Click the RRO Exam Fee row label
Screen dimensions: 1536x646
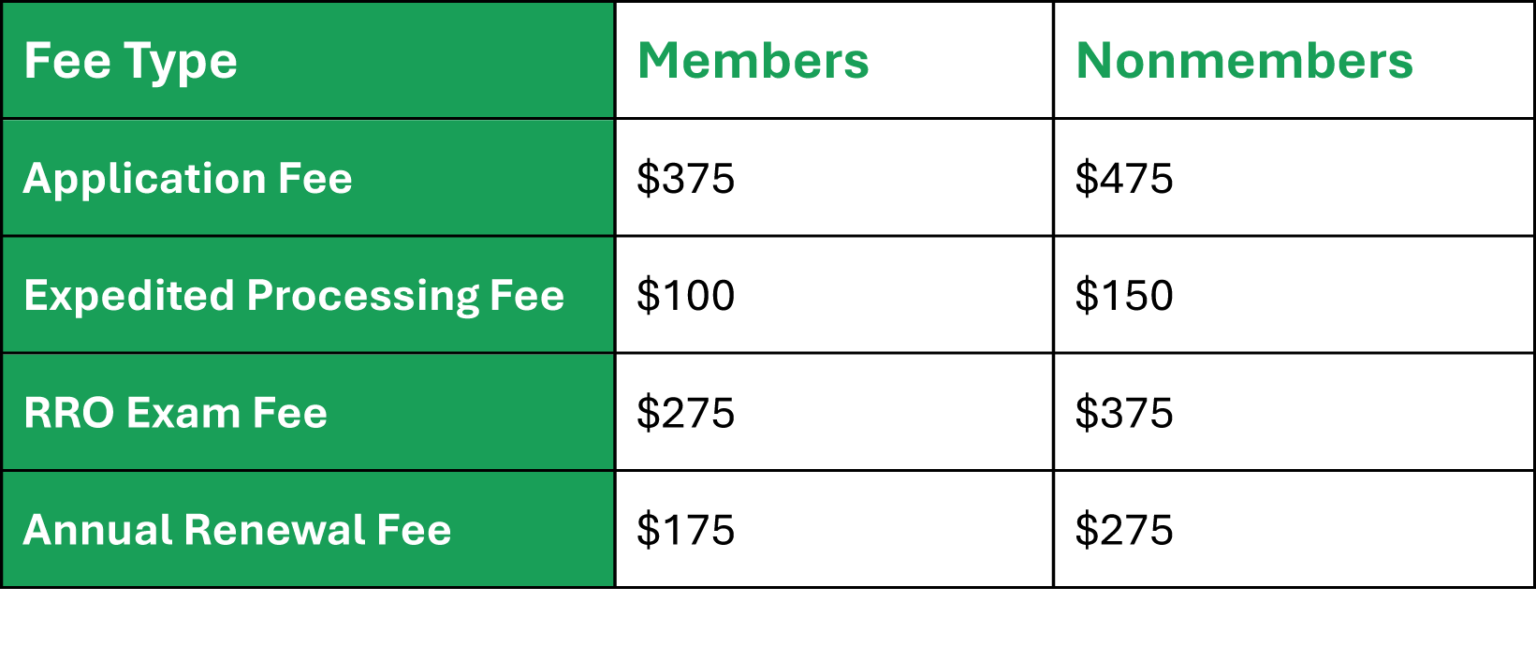coord(176,413)
